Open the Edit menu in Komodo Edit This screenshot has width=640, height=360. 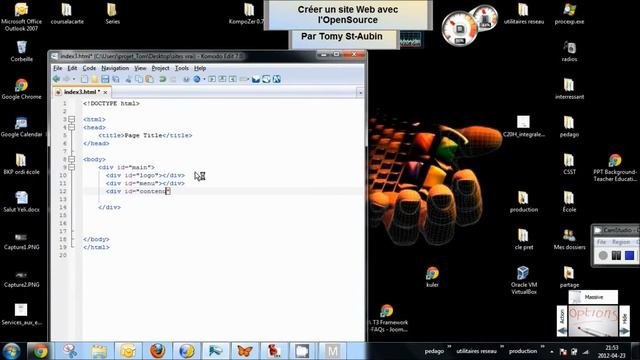tap(72, 68)
